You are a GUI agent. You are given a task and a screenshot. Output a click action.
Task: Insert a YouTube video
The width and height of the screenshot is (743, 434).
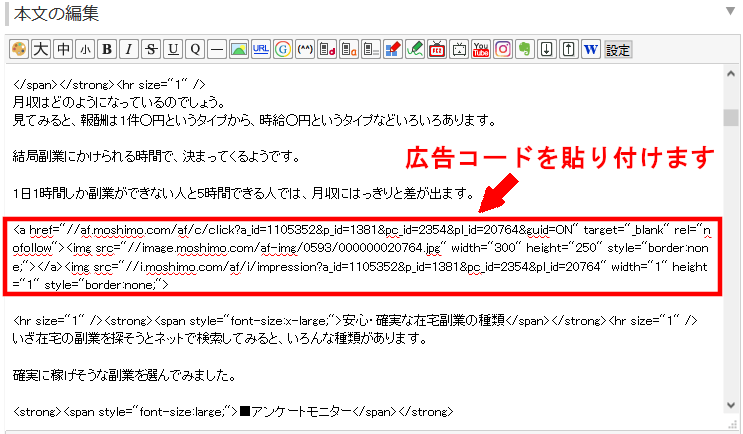(481, 49)
